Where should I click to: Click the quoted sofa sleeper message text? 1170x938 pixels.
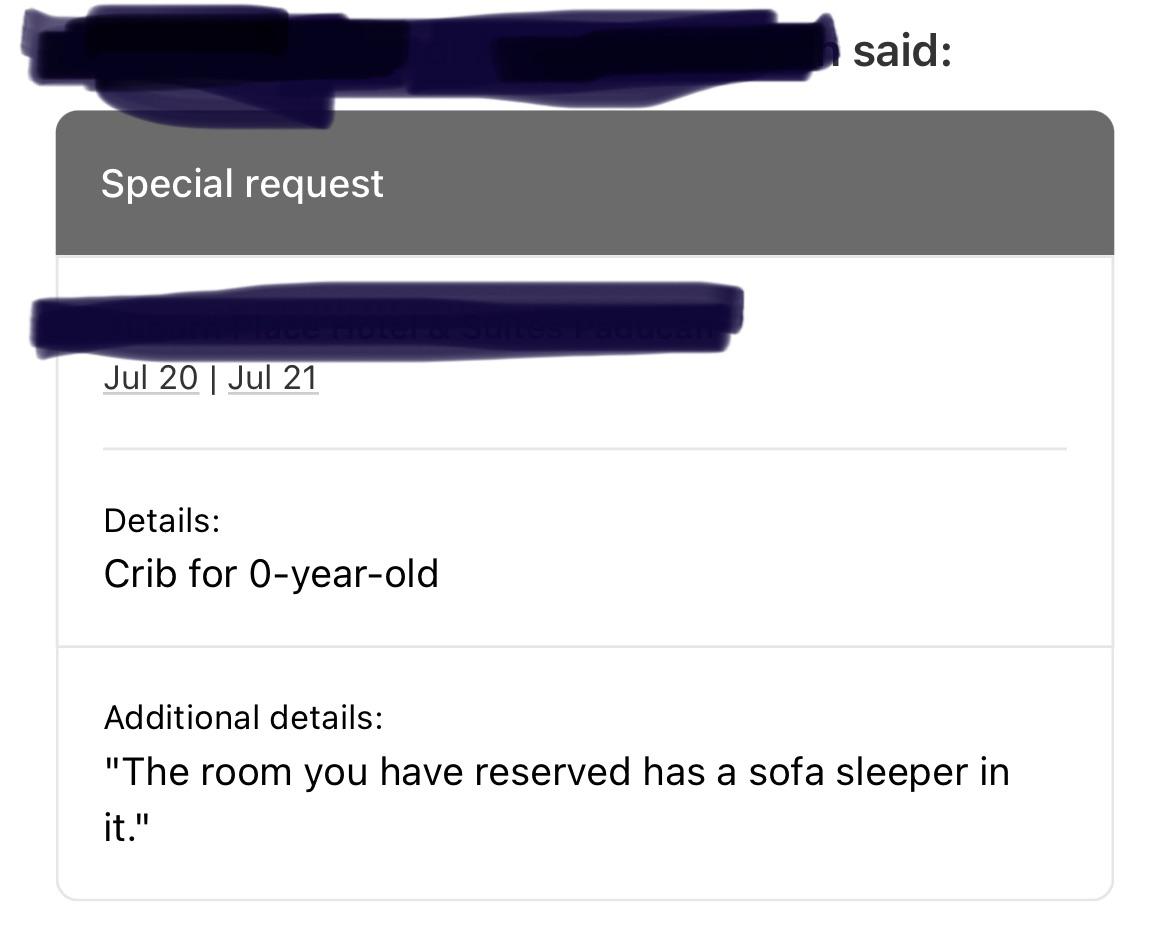coord(556,771)
